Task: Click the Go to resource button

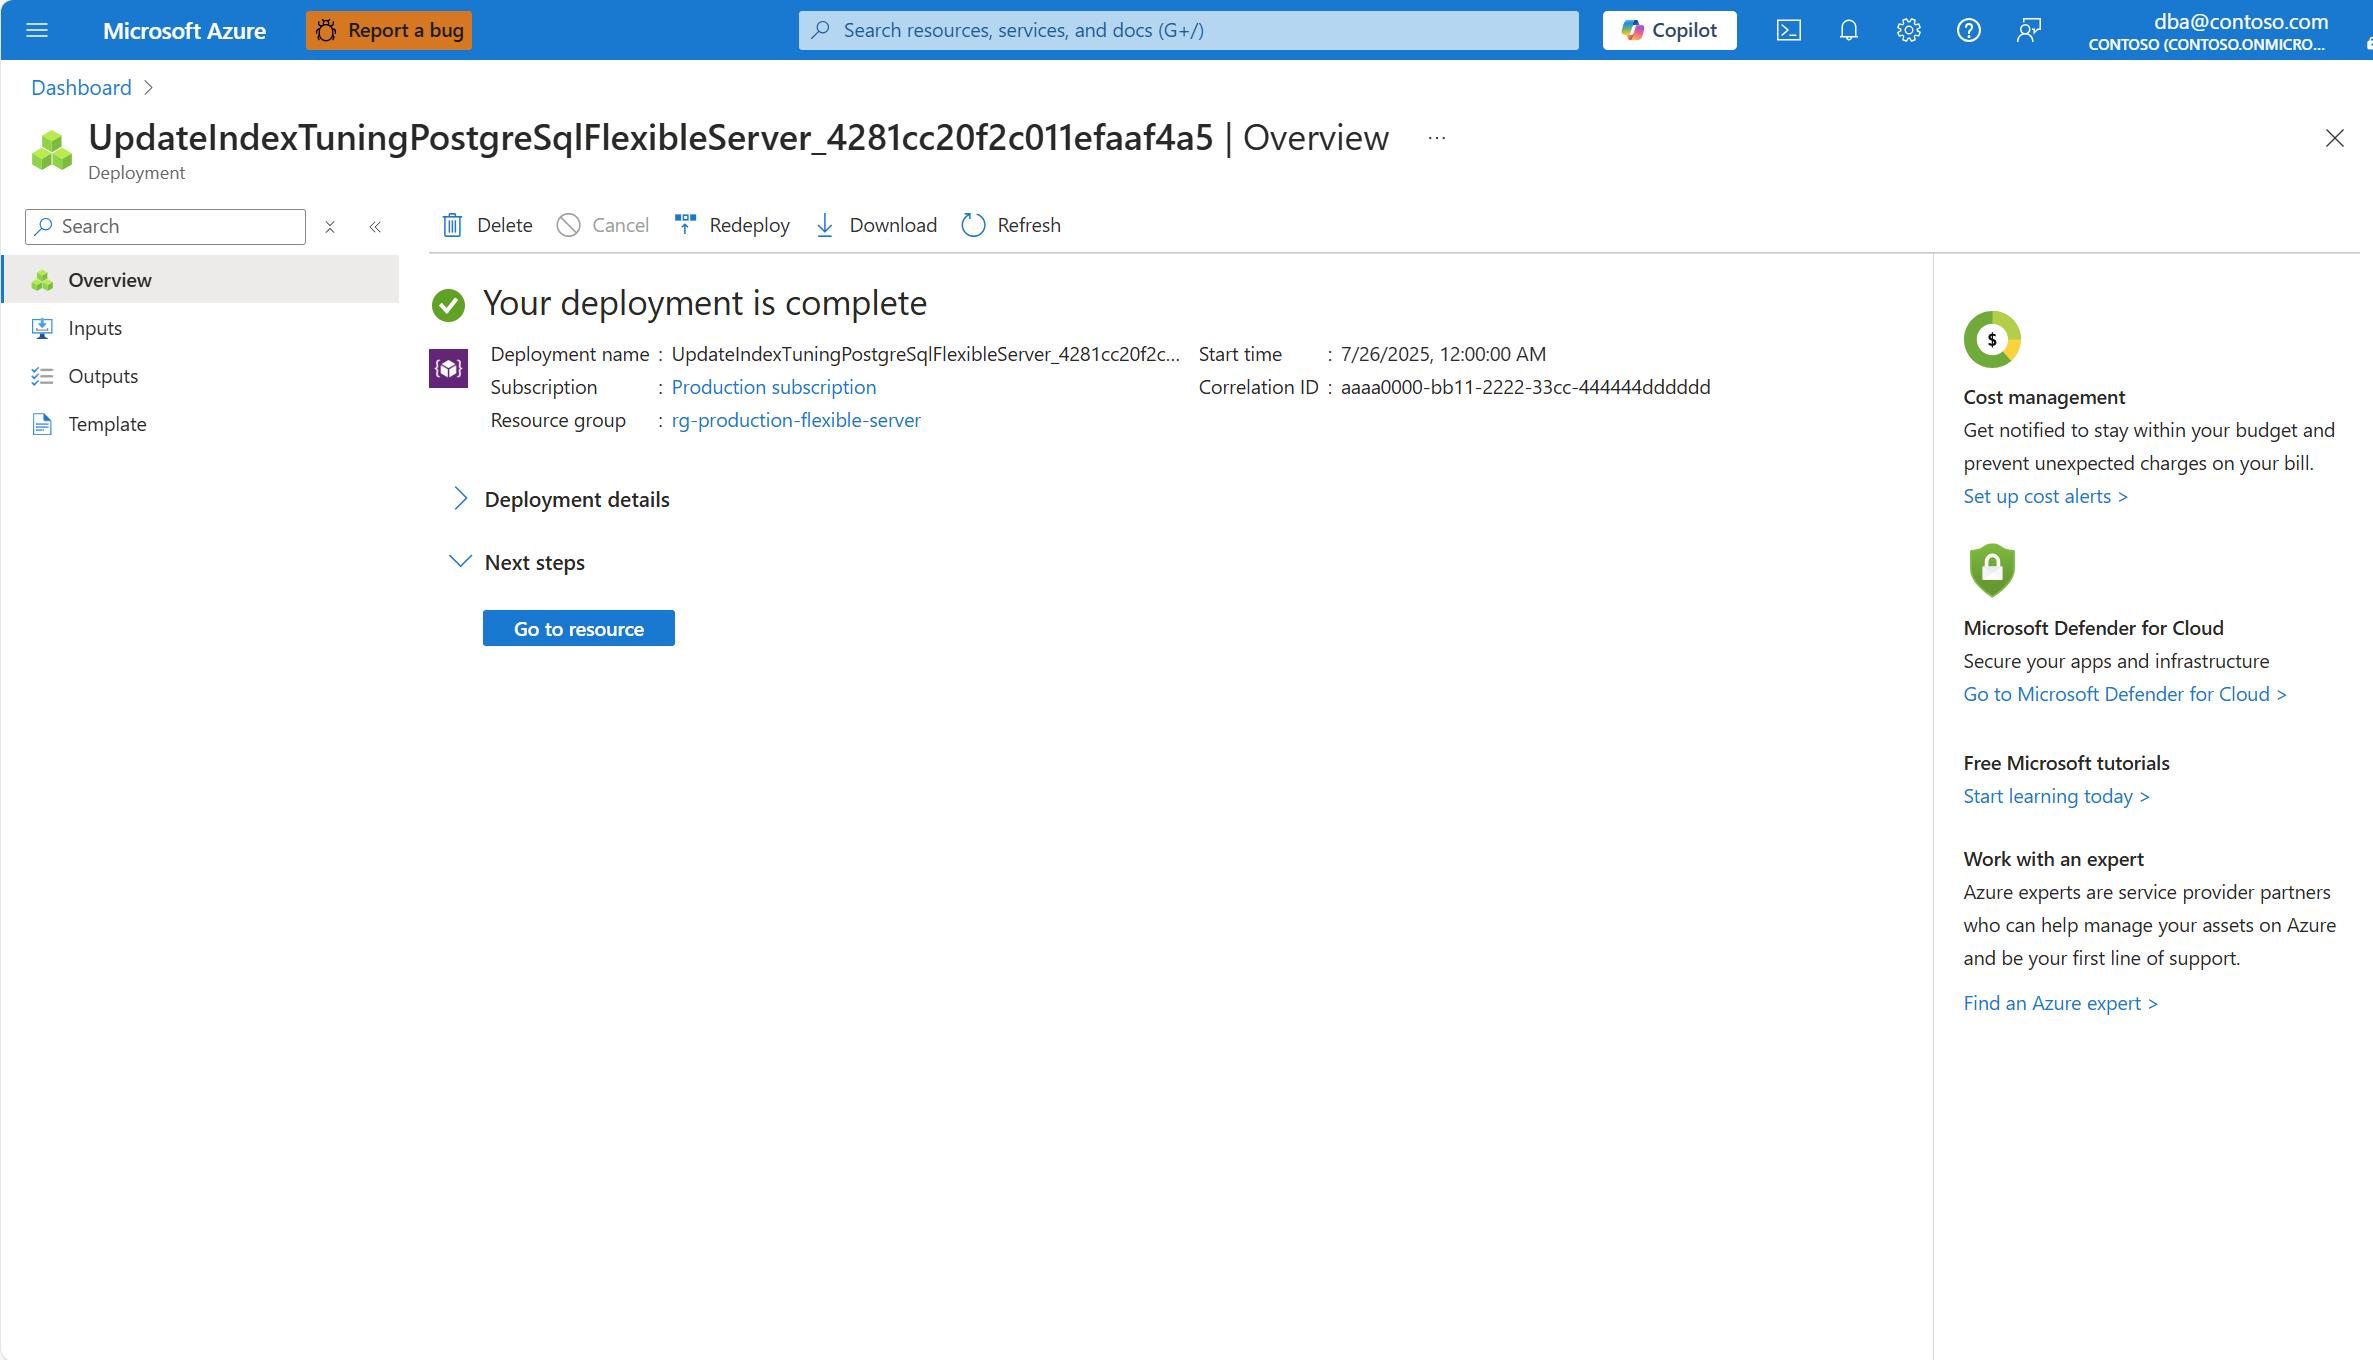Action: tap(578, 628)
